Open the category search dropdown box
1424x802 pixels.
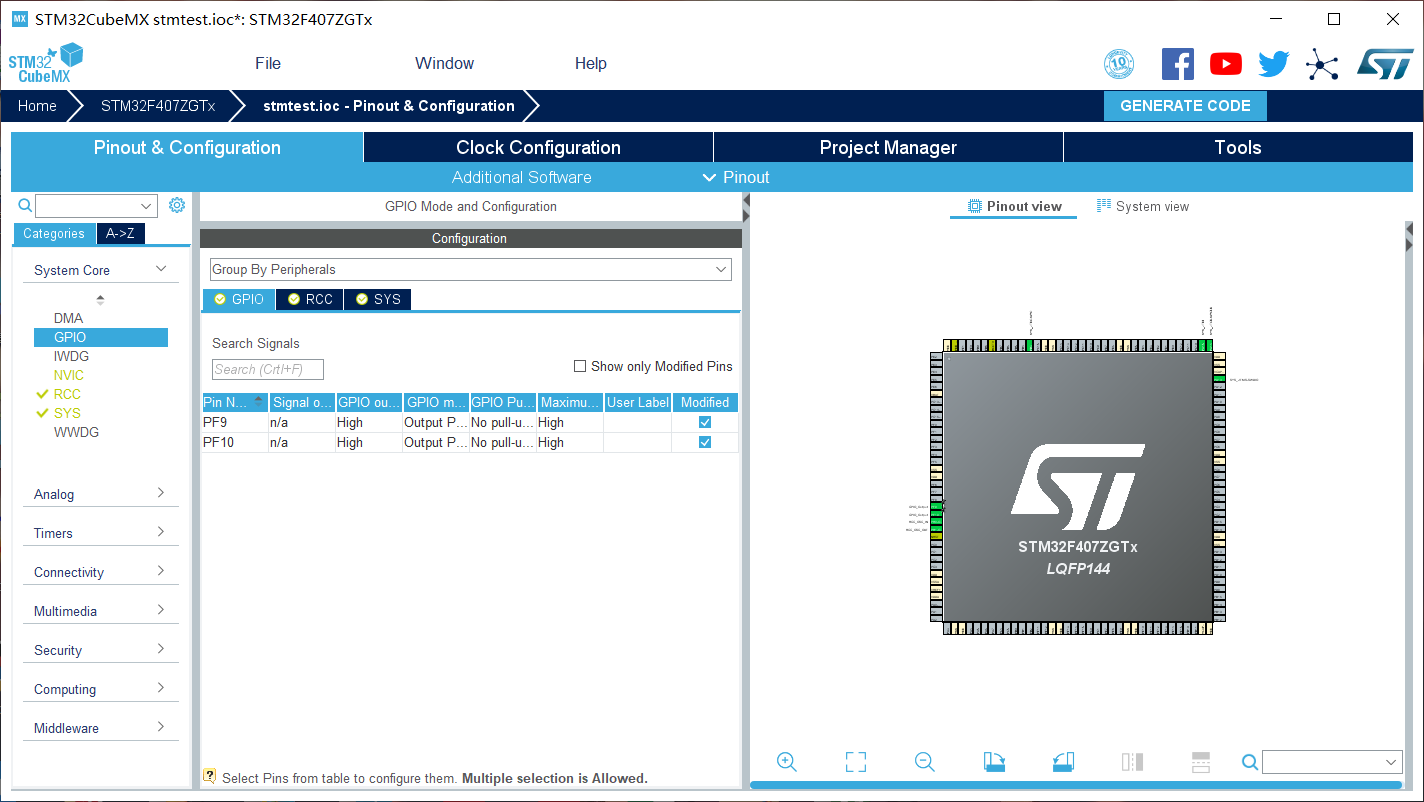[96, 206]
